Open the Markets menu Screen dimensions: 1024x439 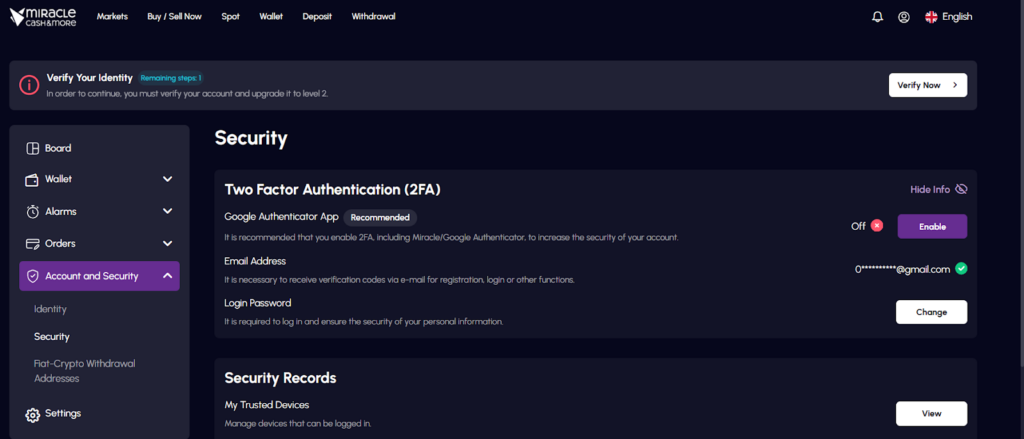coord(112,17)
